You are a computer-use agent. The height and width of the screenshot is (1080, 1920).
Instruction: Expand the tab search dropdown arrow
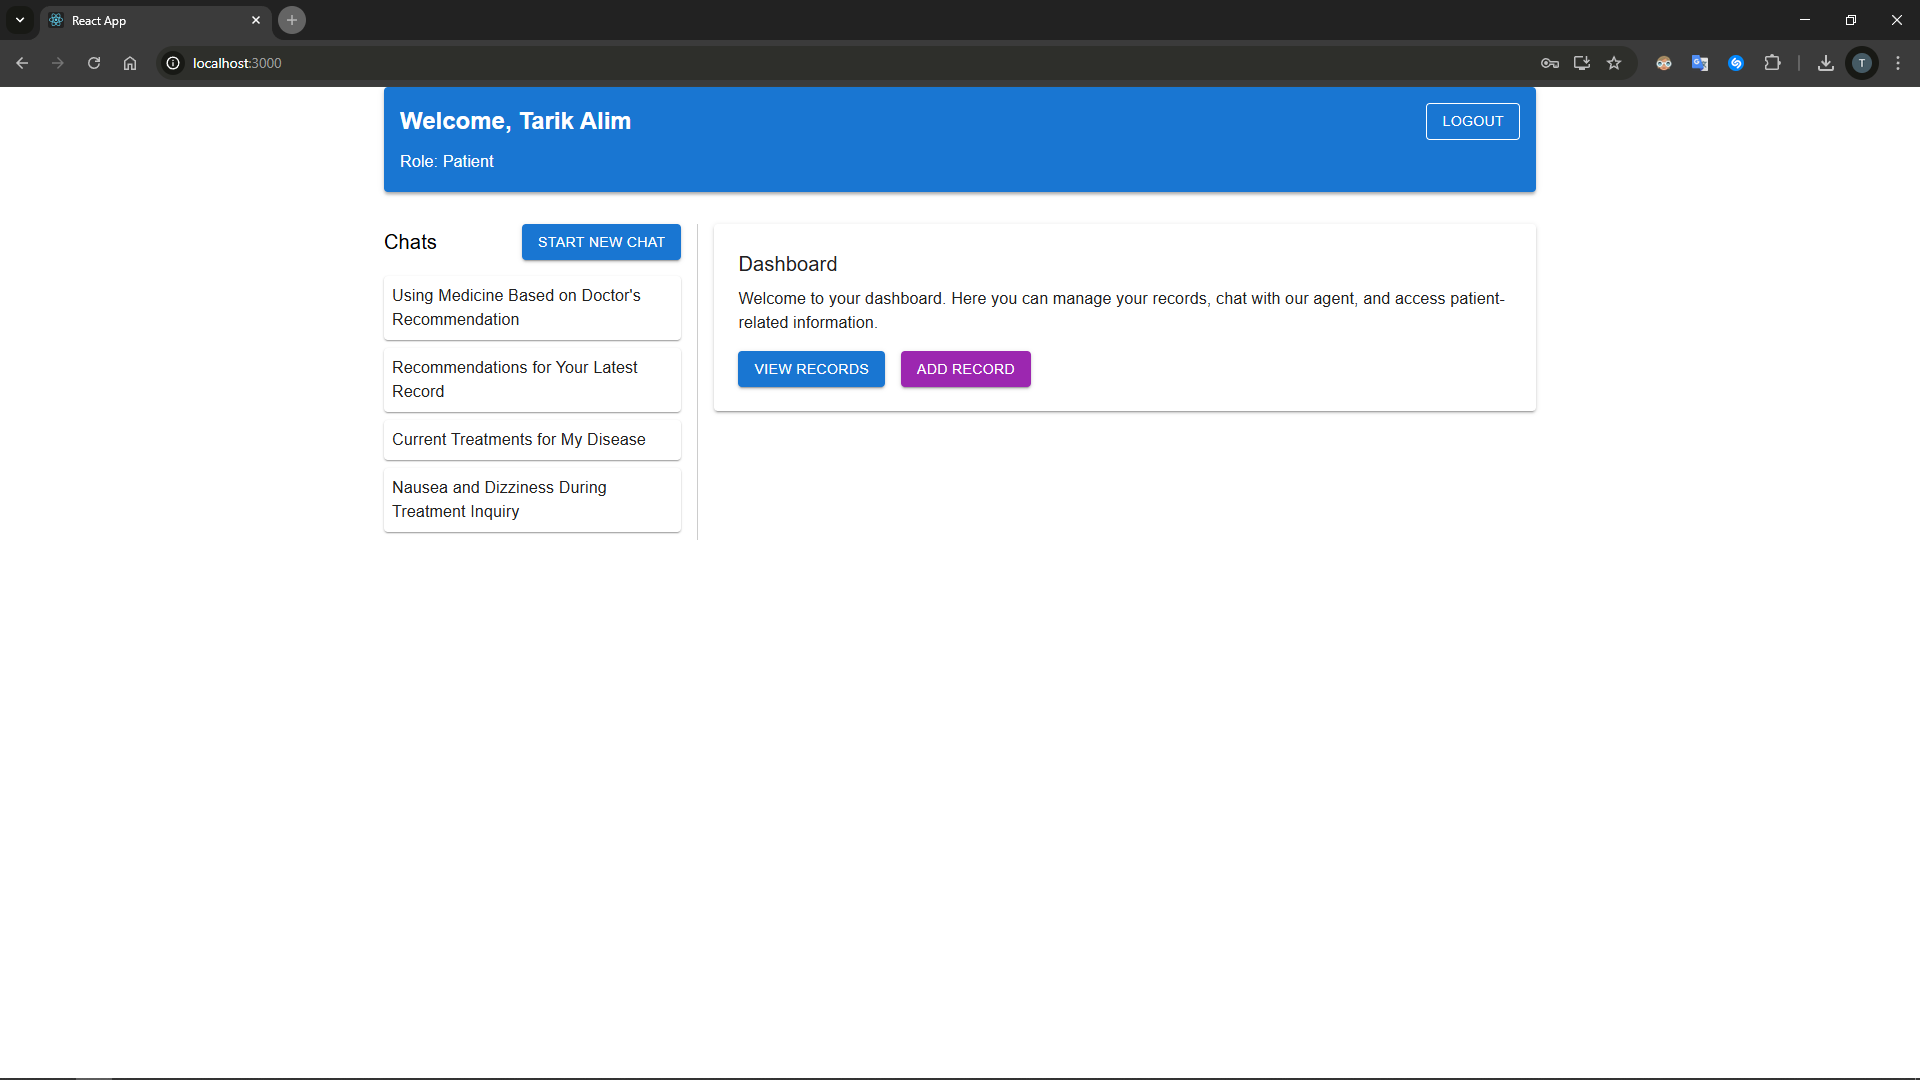click(20, 20)
